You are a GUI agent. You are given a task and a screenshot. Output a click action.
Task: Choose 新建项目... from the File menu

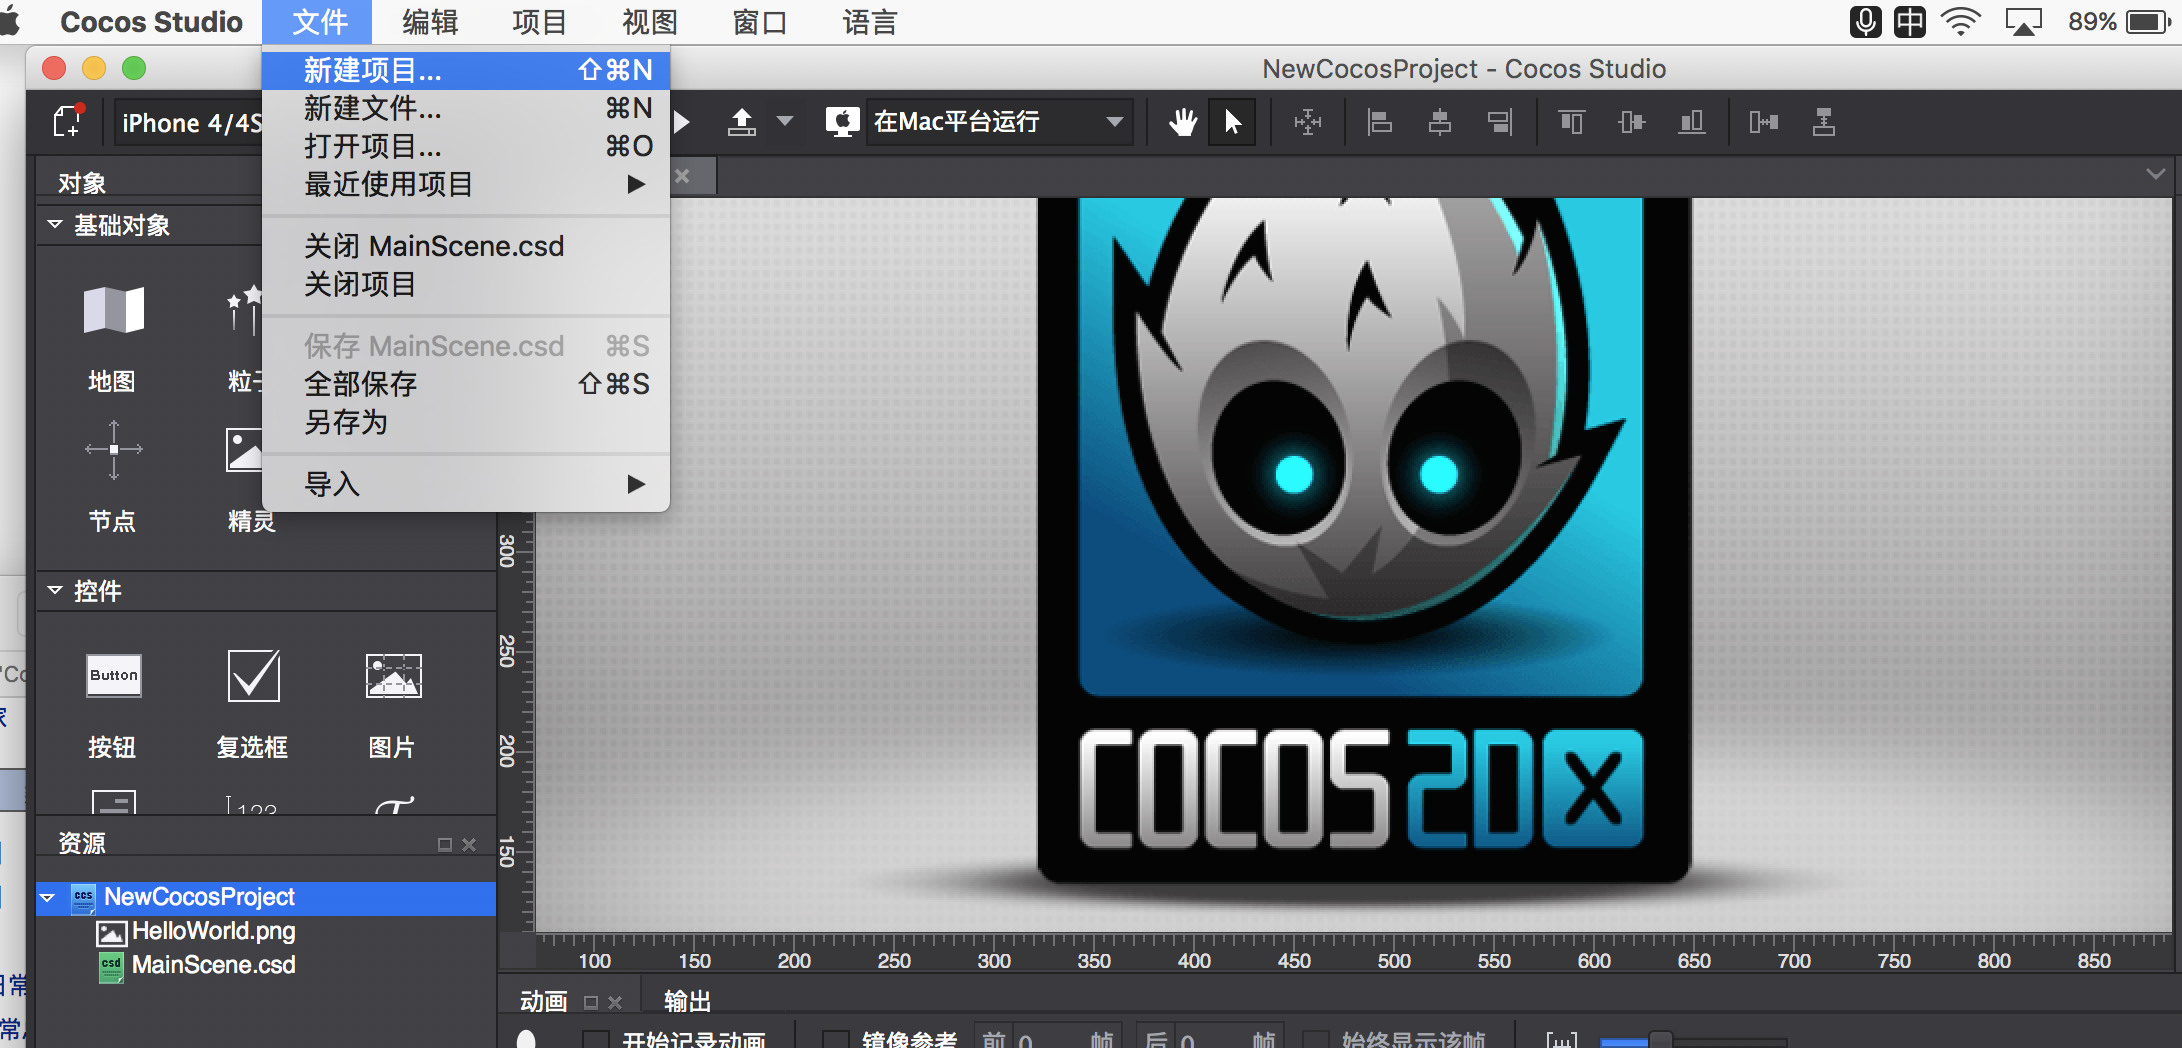click(x=466, y=70)
